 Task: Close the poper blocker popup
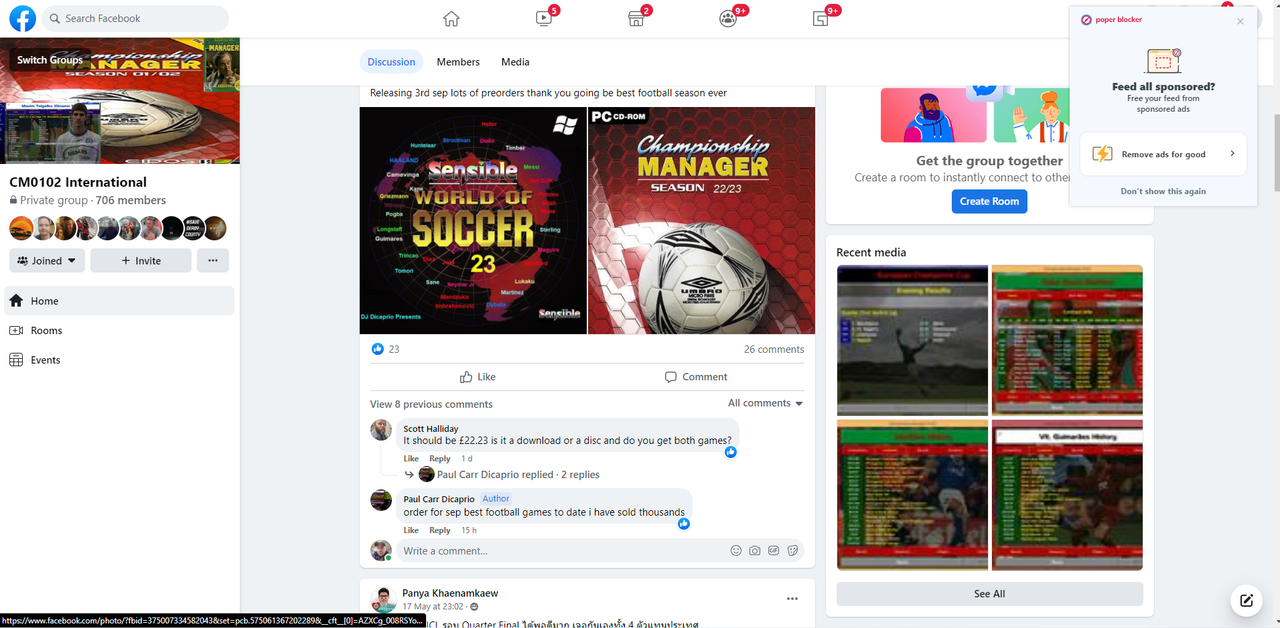pyautogui.click(x=1240, y=21)
